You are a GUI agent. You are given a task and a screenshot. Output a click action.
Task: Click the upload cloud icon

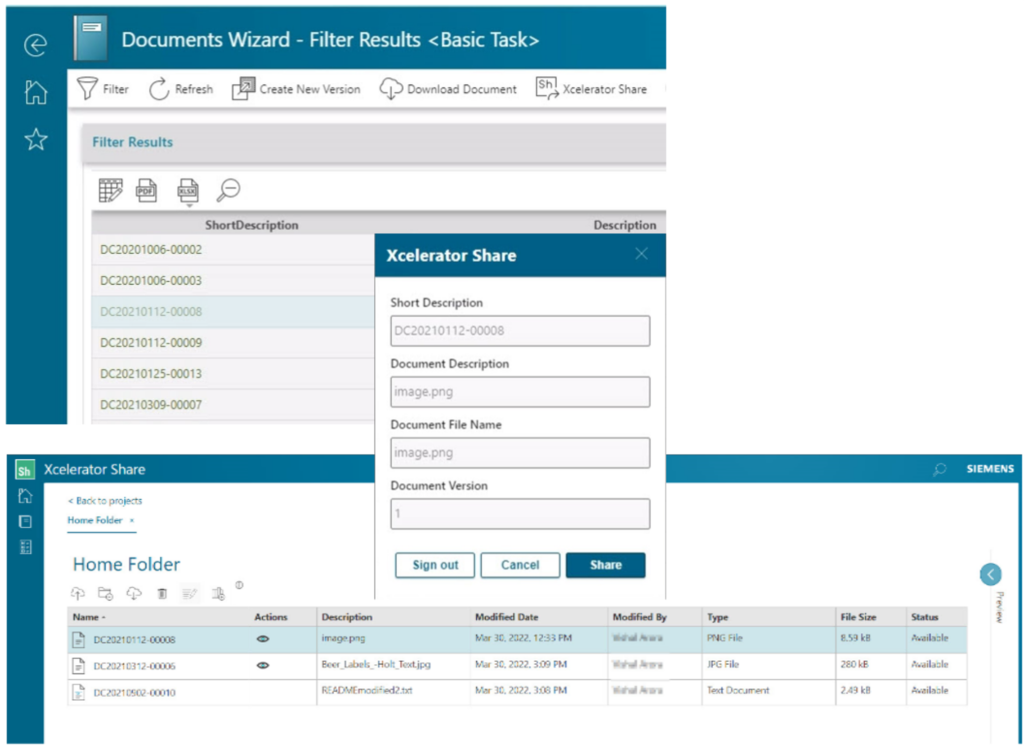(78, 593)
